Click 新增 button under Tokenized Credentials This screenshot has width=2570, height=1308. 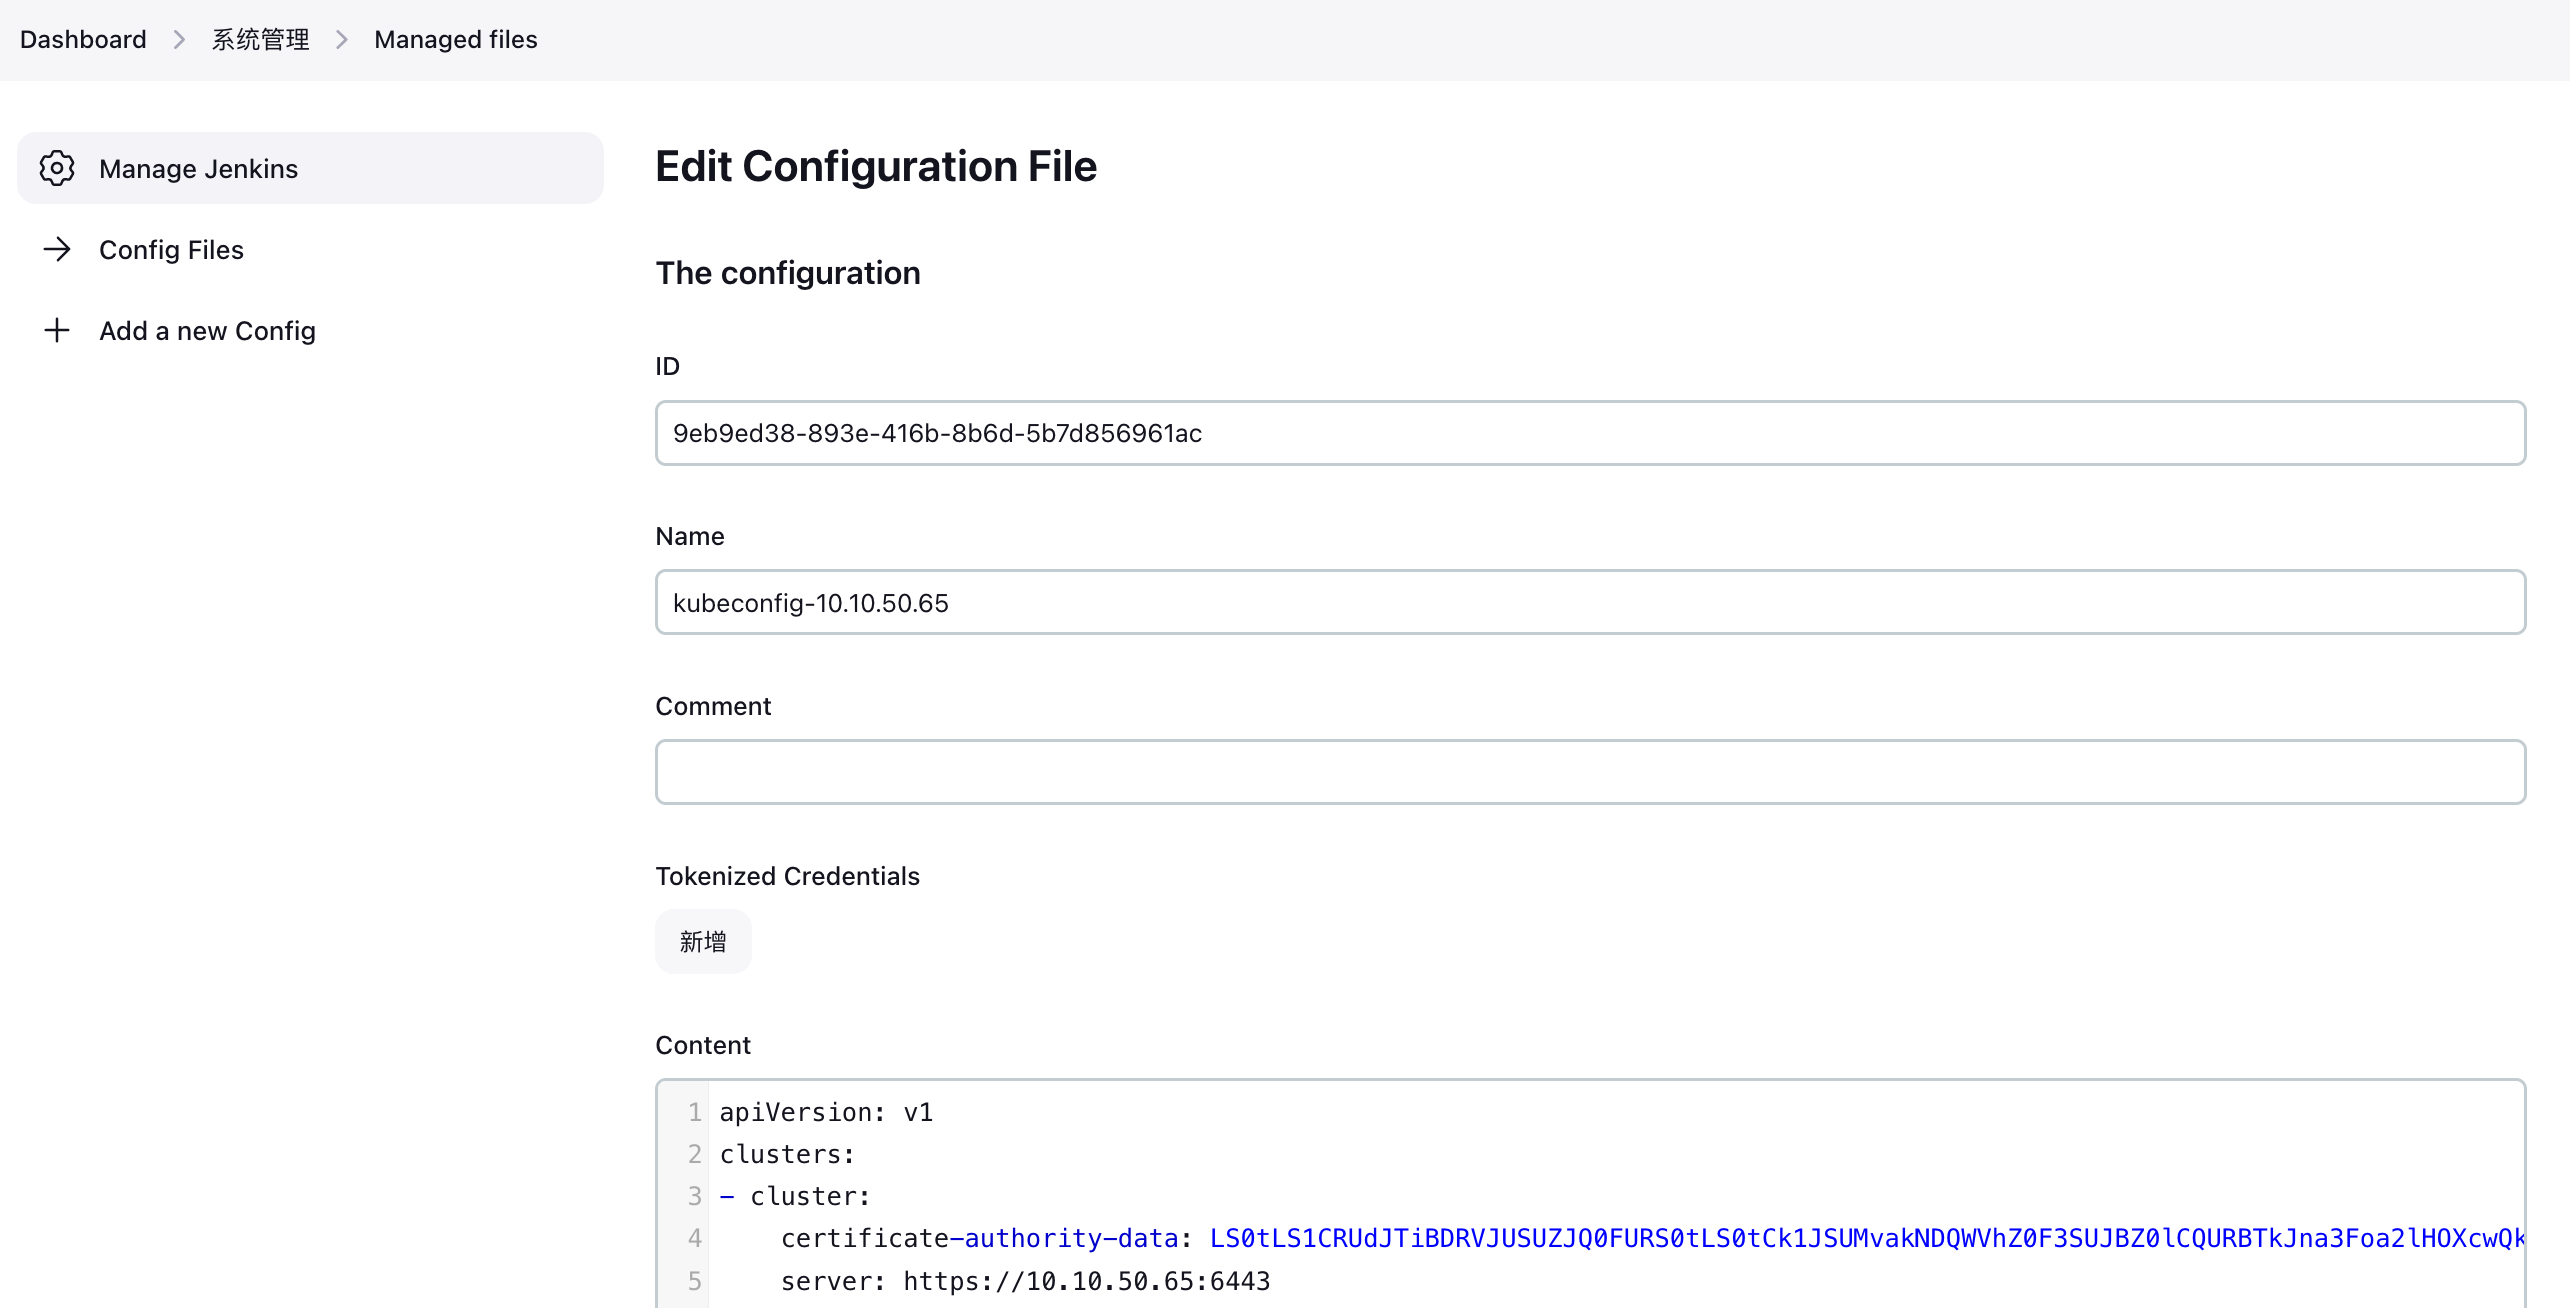point(703,941)
